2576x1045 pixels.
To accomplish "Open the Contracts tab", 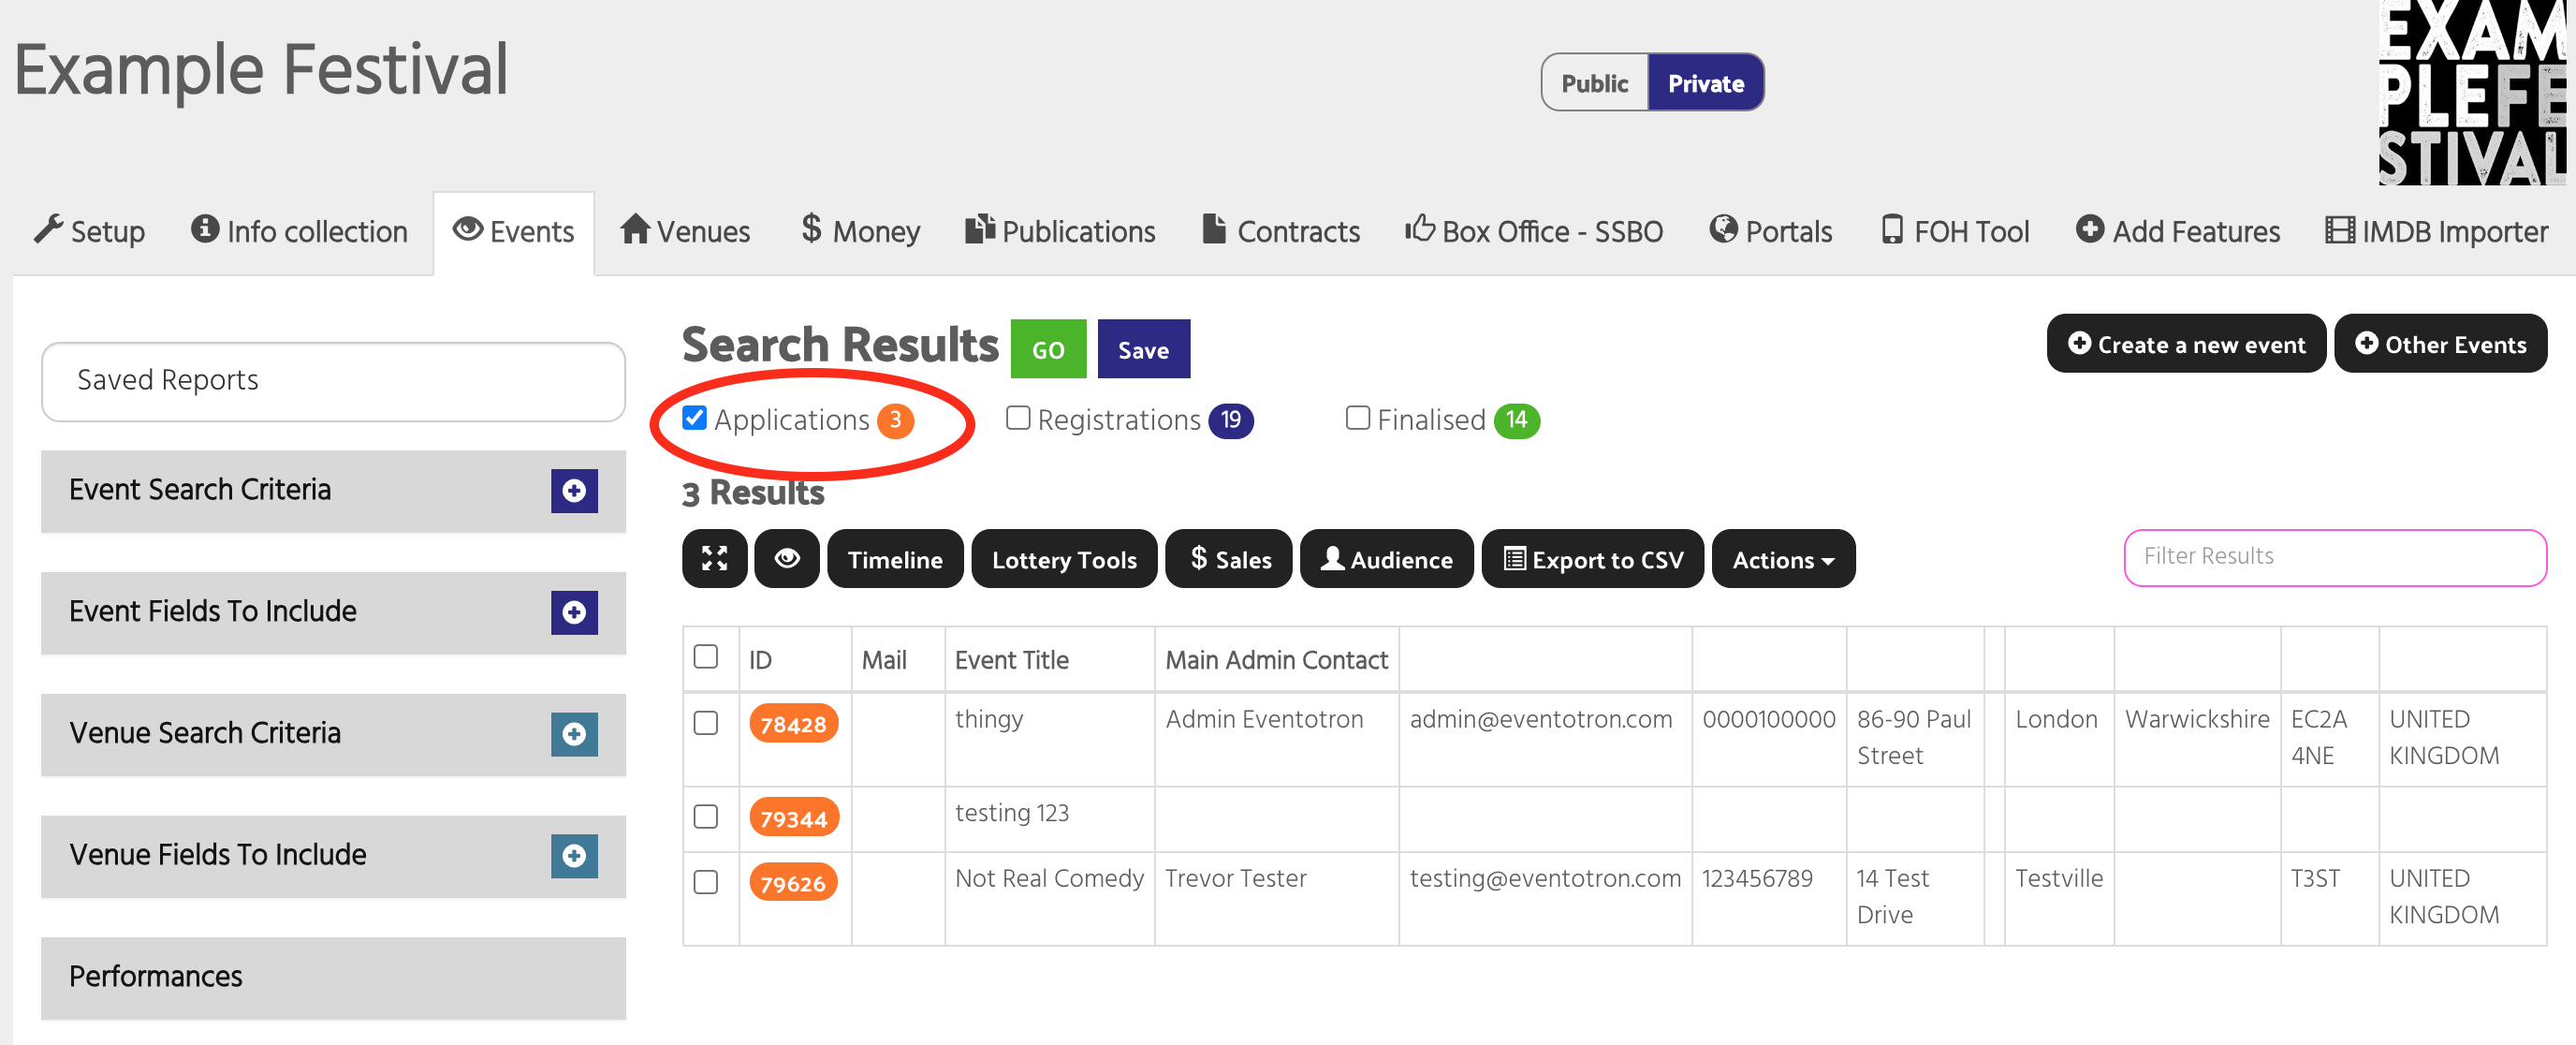I will tap(1280, 231).
